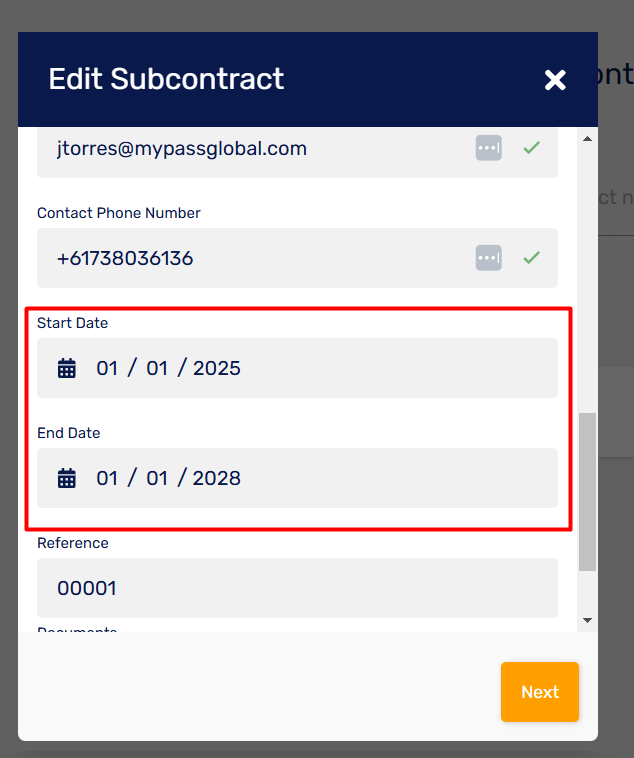Click the Next button
Viewport: 634px width, 758px height.
(x=540, y=692)
